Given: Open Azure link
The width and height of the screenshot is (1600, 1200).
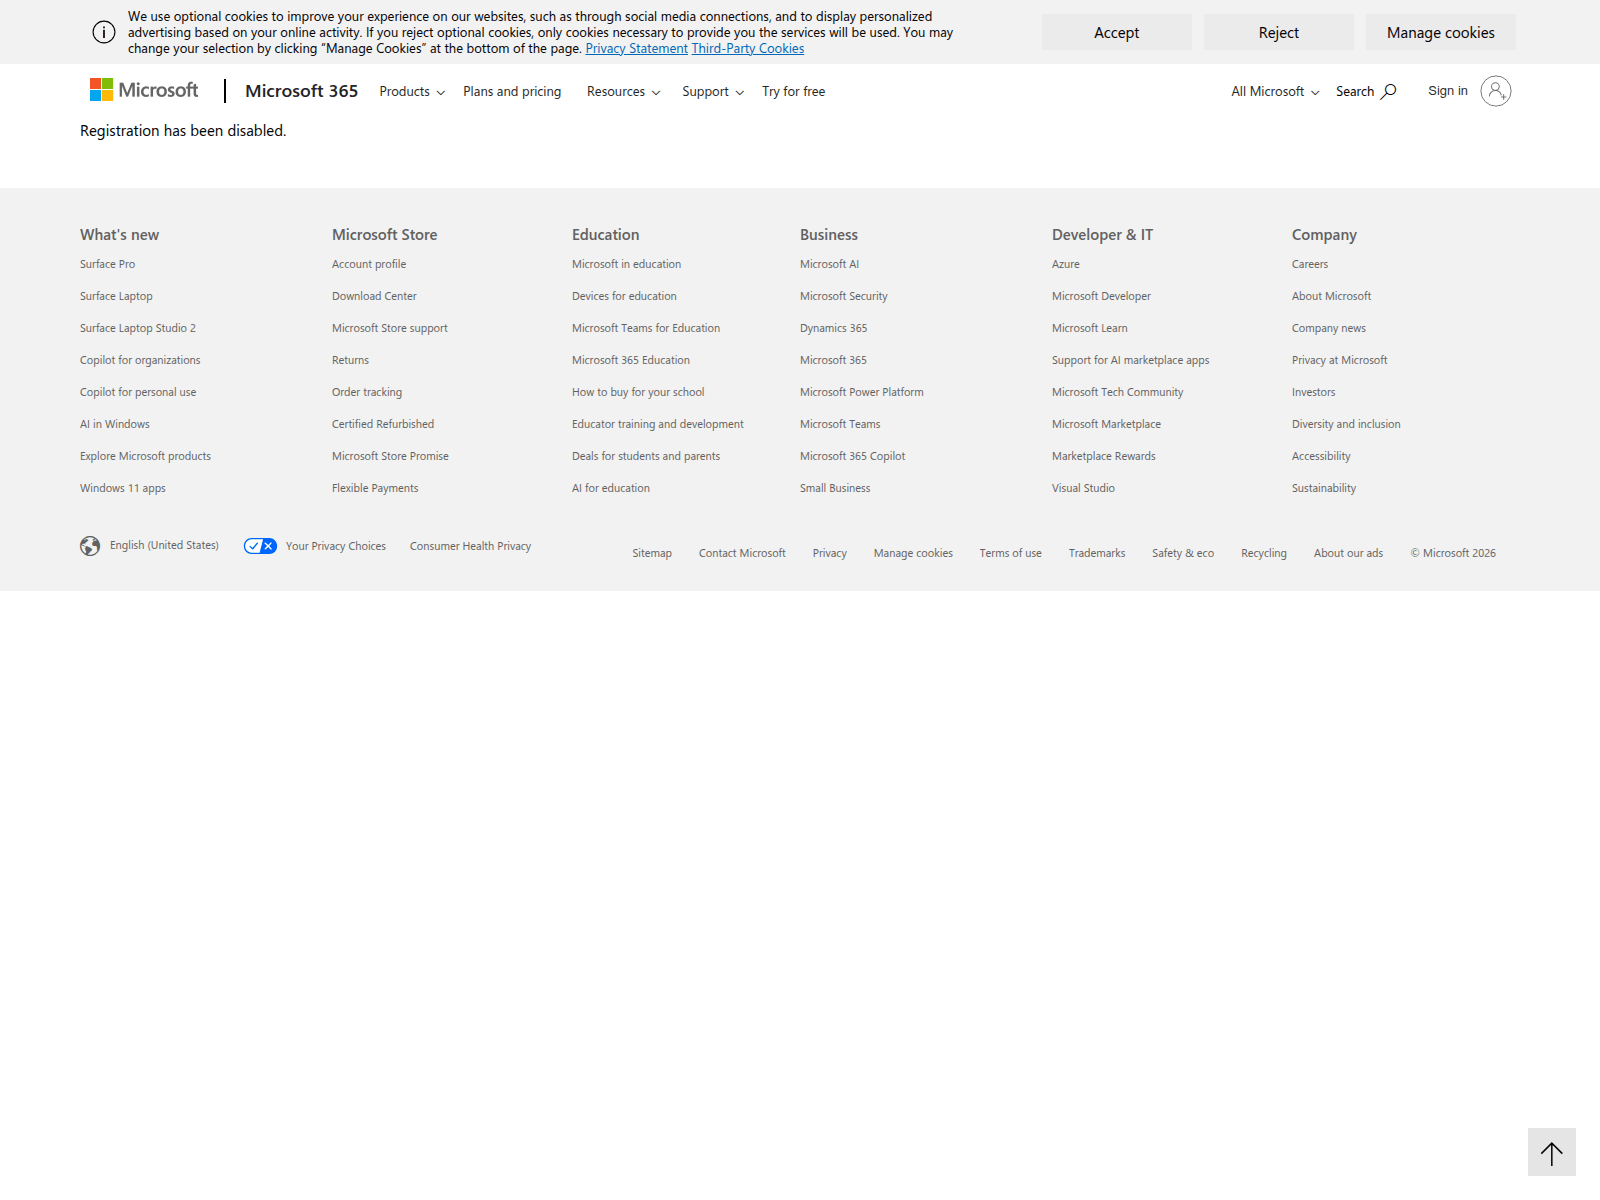Looking at the screenshot, I should [x=1066, y=264].
